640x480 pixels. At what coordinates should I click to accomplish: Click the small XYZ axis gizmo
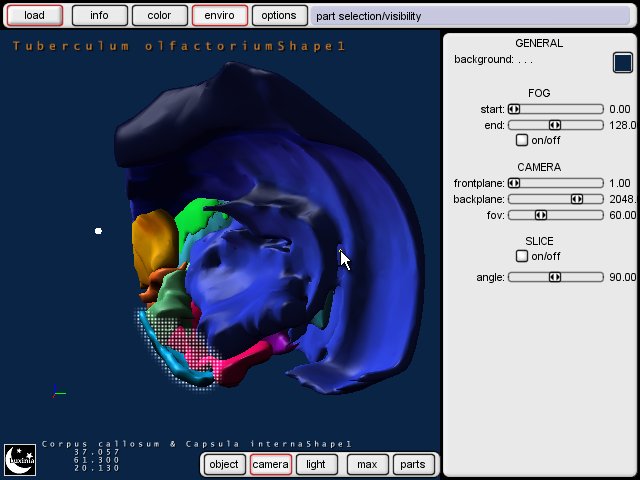[x=58, y=393]
